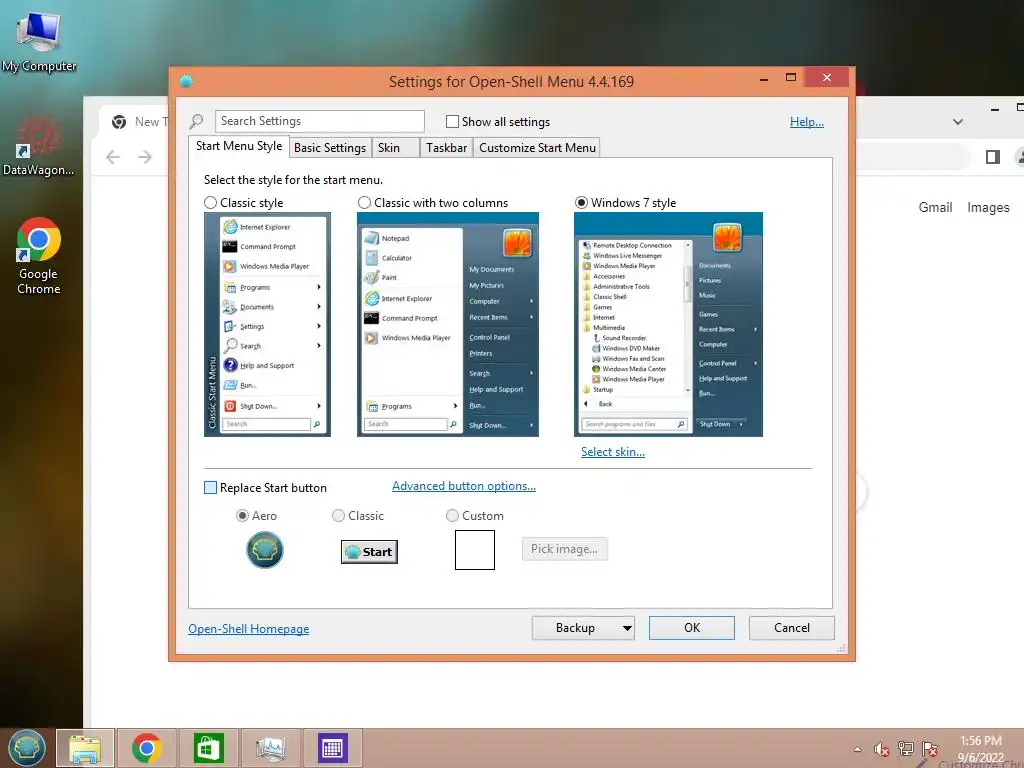Open File Explorer from the taskbar

pos(86,748)
